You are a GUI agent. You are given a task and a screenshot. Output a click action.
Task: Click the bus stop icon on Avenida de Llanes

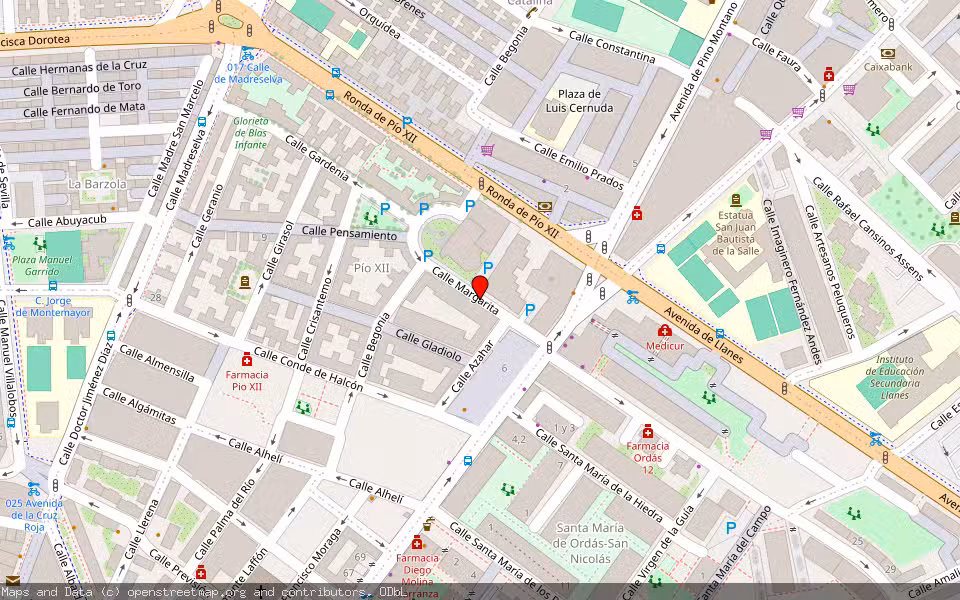click(x=720, y=334)
